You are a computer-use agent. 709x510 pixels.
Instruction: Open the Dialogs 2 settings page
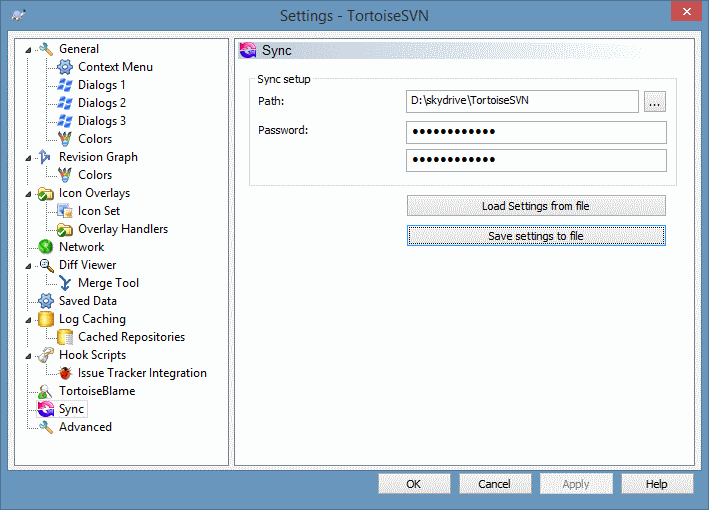[x=102, y=103]
